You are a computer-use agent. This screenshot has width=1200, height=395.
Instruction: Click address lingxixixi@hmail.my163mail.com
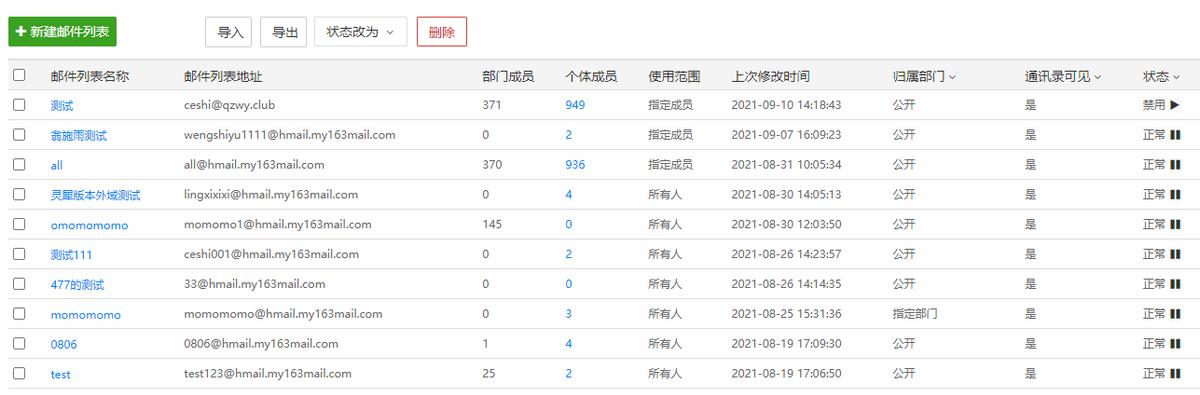[271, 195]
